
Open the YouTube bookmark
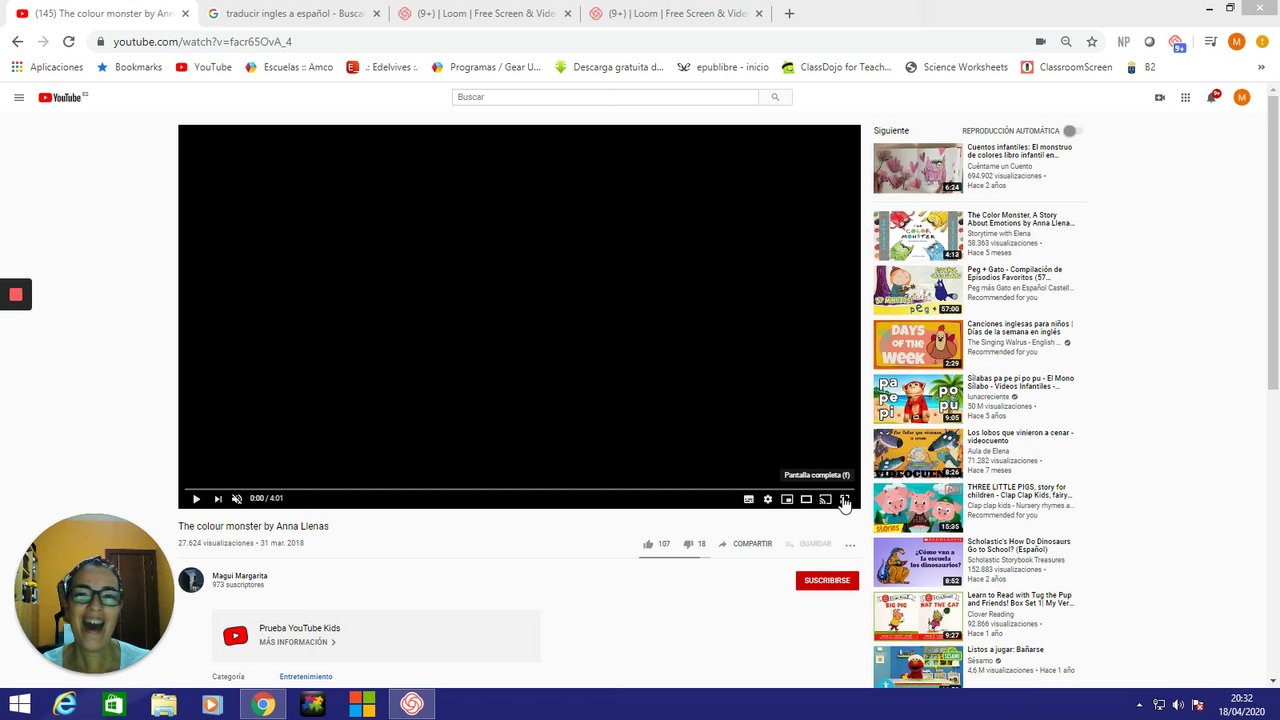pyautogui.click(x=203, y=67)
